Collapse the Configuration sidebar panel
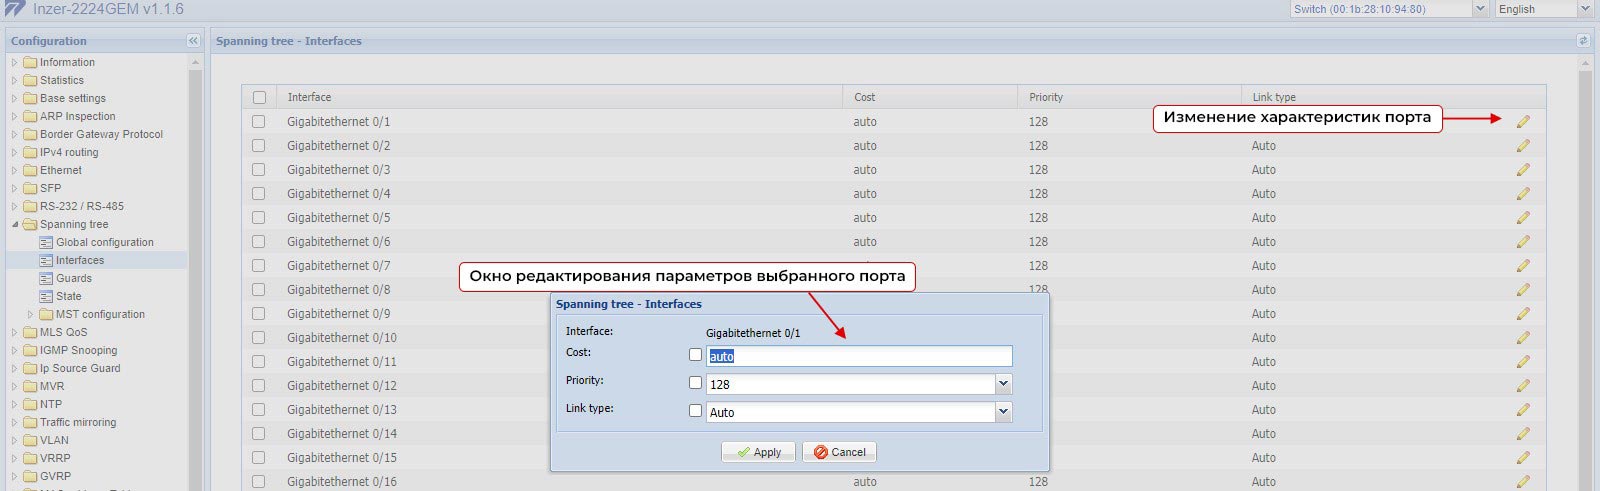This screenshot has height=491, width=1600. point(193,41)
